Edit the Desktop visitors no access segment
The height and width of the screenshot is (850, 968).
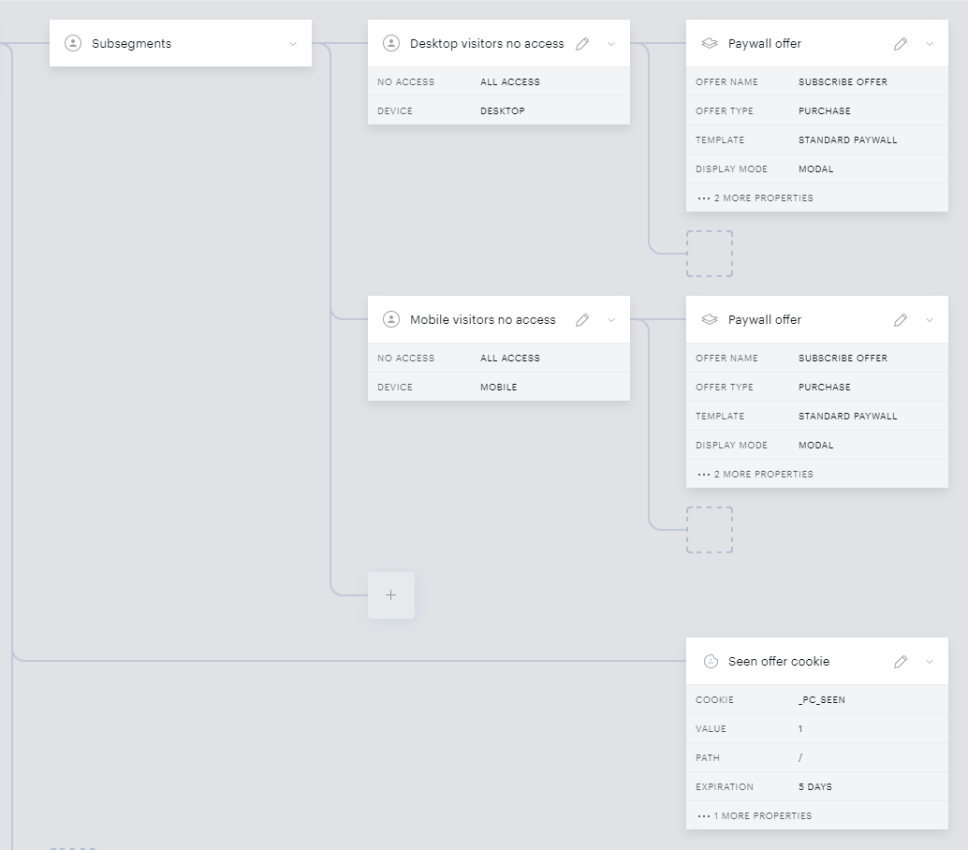582,44
